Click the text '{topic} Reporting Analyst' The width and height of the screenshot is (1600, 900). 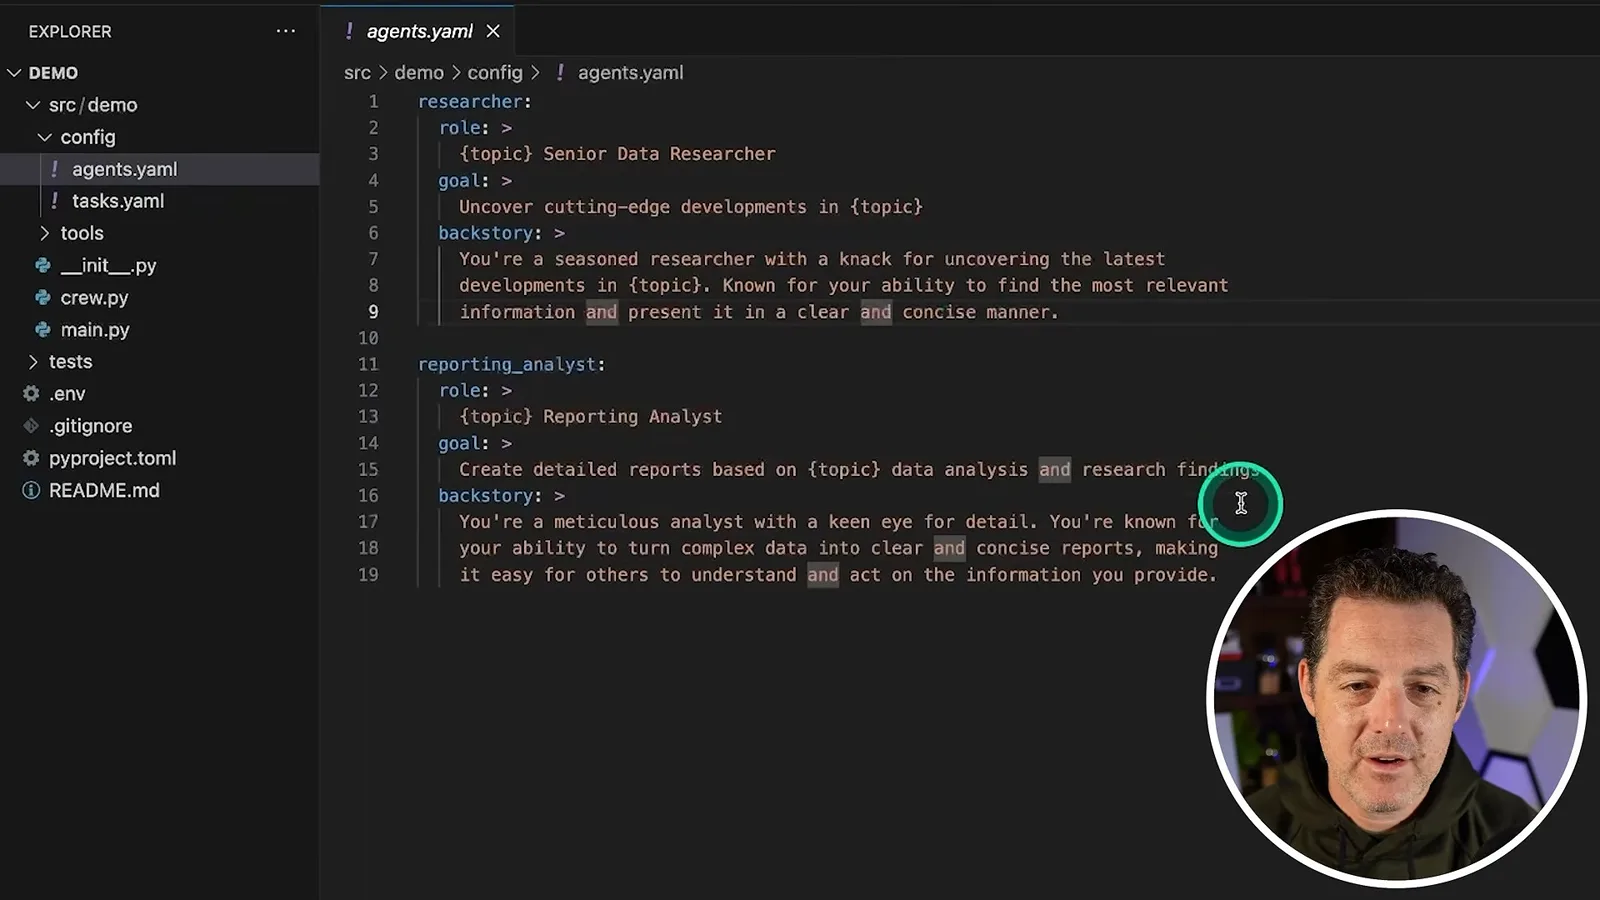coord(590,416)
